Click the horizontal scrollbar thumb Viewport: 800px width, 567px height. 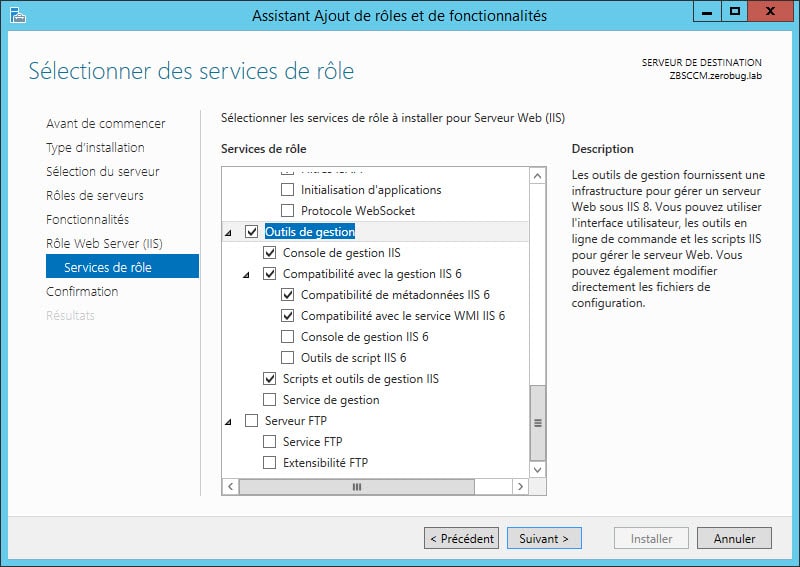[357, 487]
